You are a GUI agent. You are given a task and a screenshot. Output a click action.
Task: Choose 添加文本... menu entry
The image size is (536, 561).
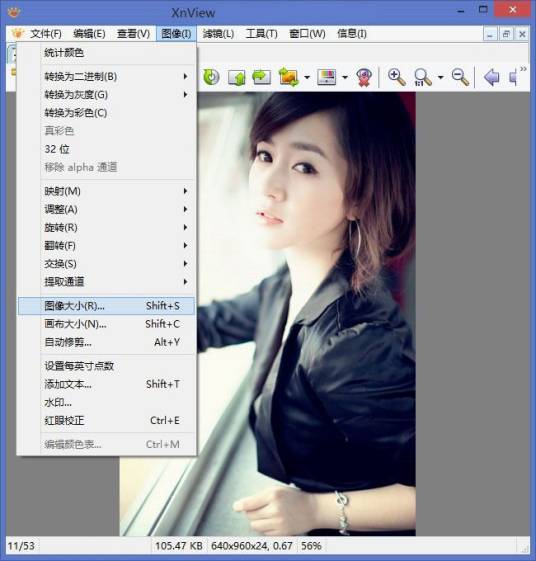pos(106,384)
